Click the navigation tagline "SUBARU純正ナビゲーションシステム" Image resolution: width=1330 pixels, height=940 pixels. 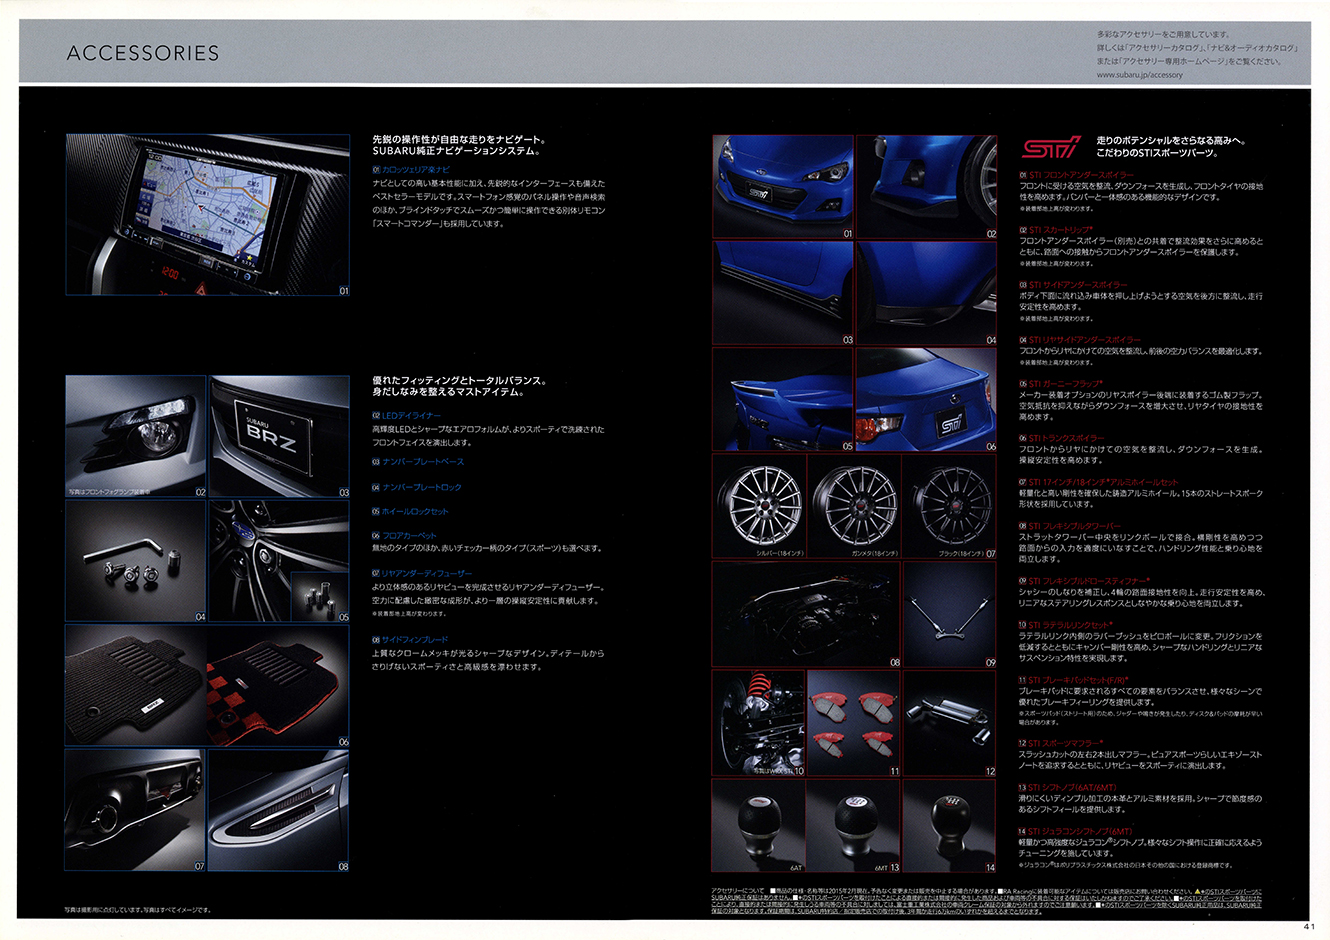pos(456,152)
